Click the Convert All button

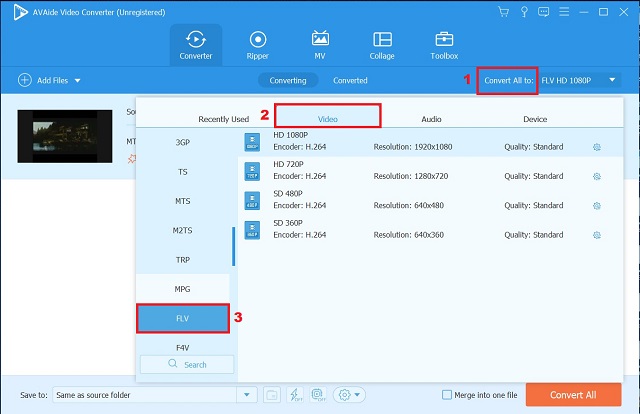click(x=573, y=395)
